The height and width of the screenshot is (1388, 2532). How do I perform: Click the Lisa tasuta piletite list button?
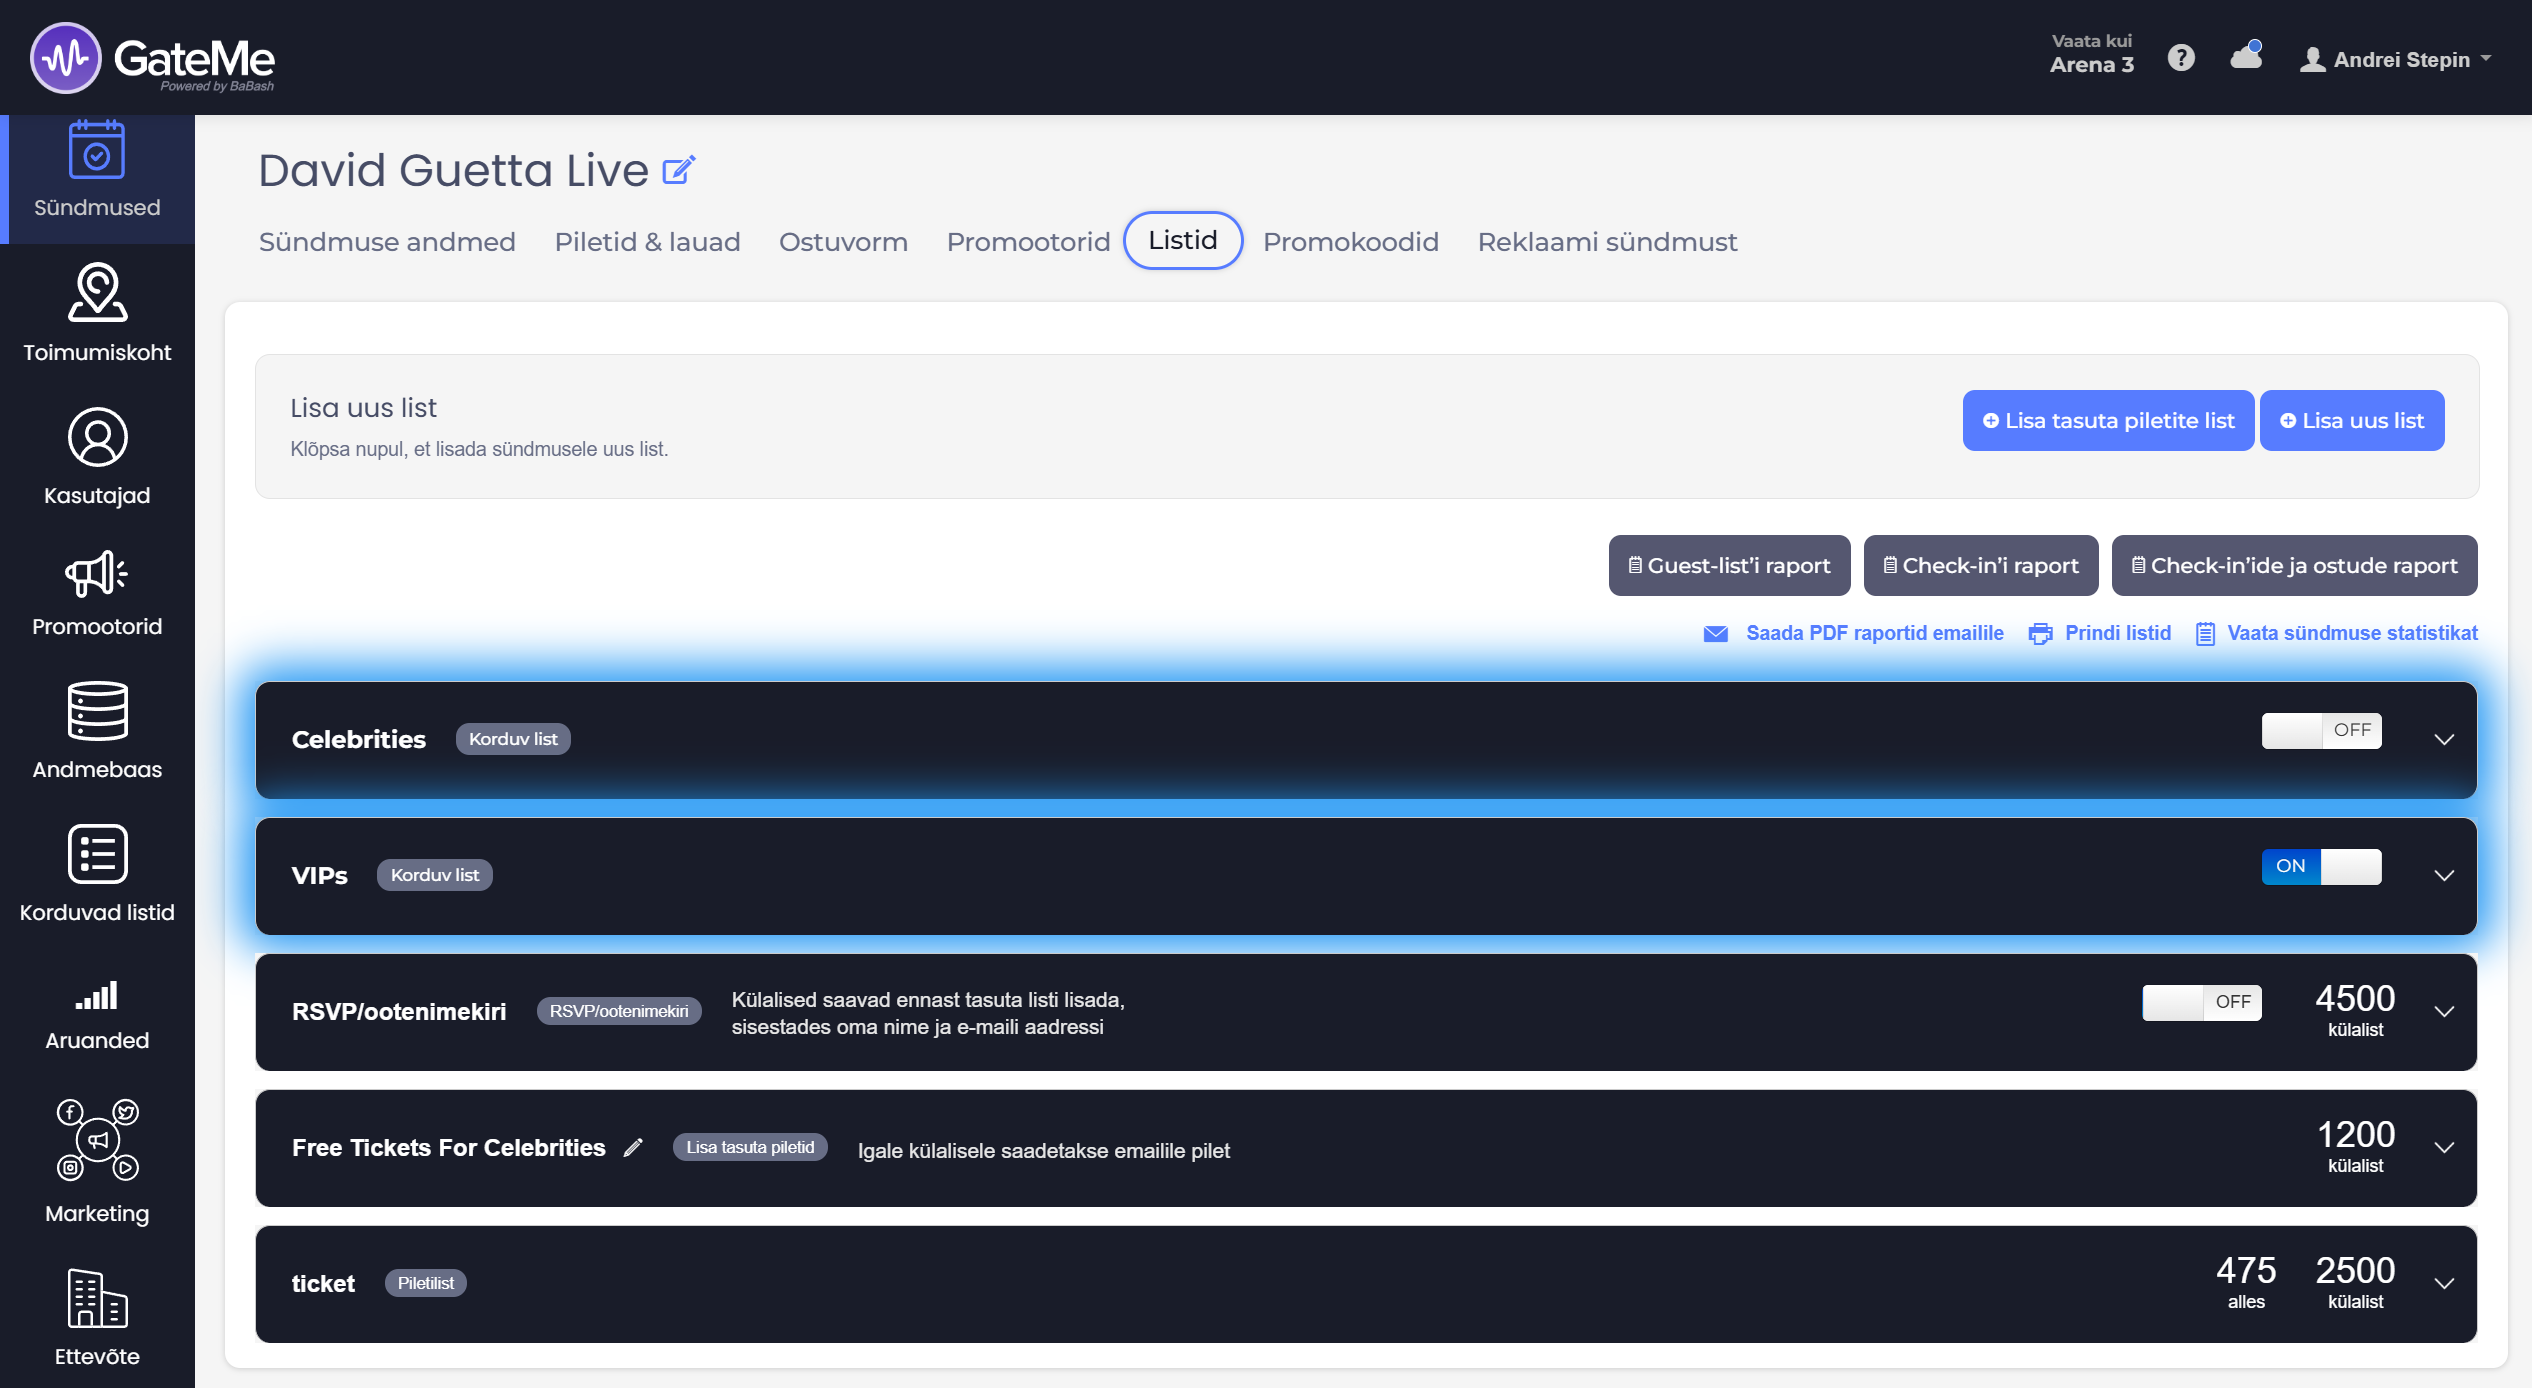[2108, 421]
